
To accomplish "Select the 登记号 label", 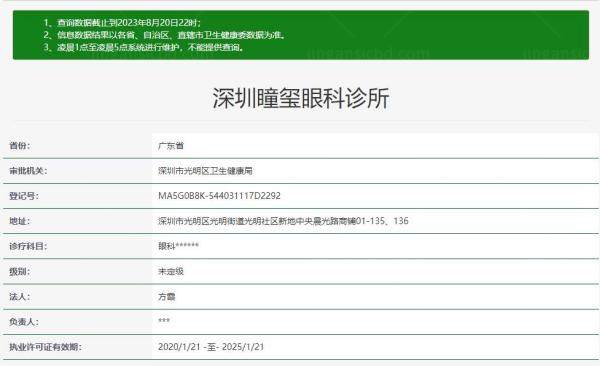I will pos(24,196).
